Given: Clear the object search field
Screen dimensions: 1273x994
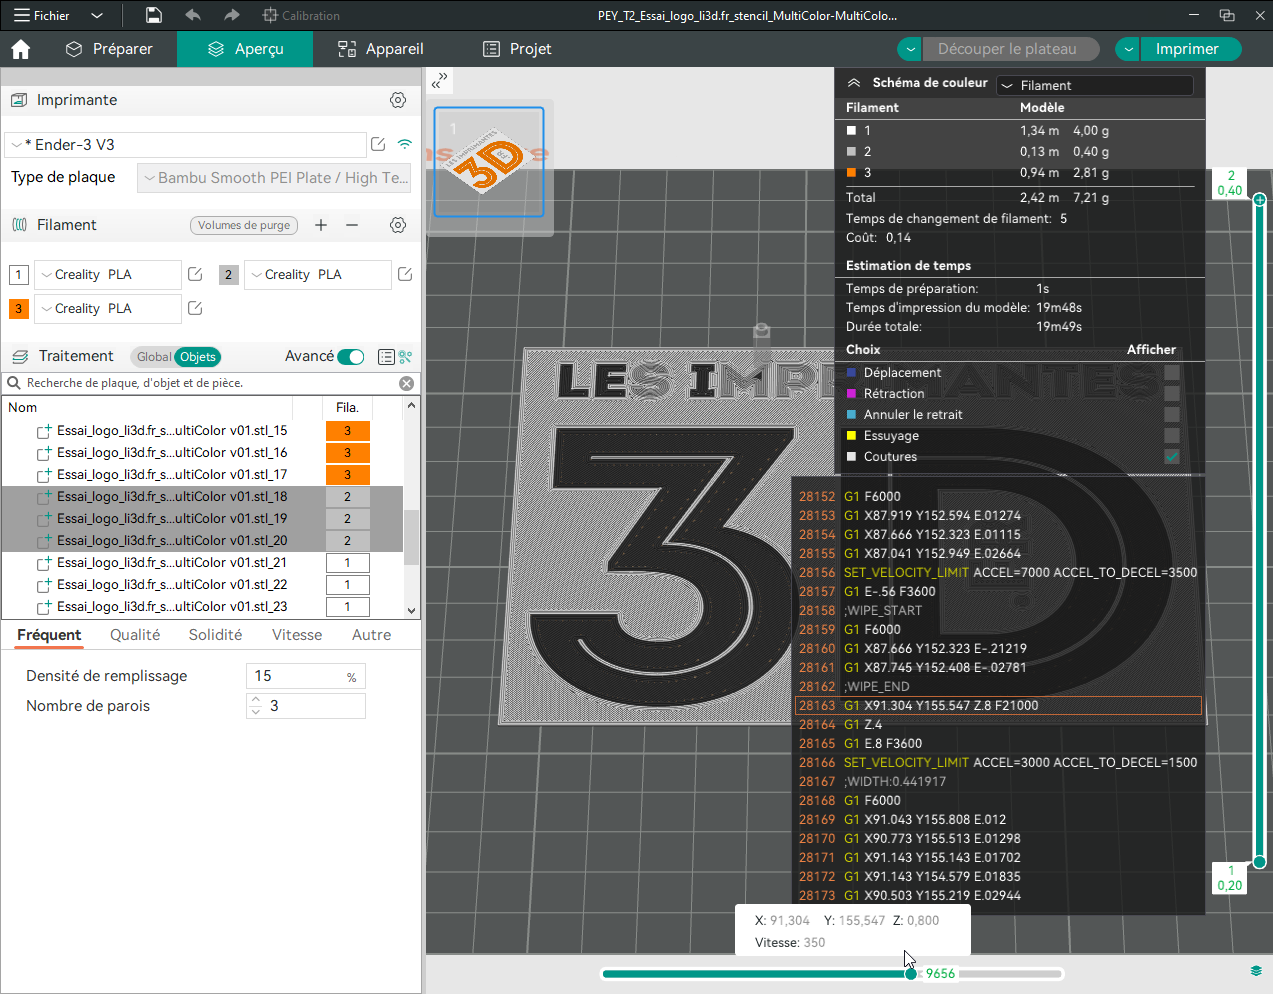Looking at the screenshot, I should pyautogui.click(x=406, y=383).
